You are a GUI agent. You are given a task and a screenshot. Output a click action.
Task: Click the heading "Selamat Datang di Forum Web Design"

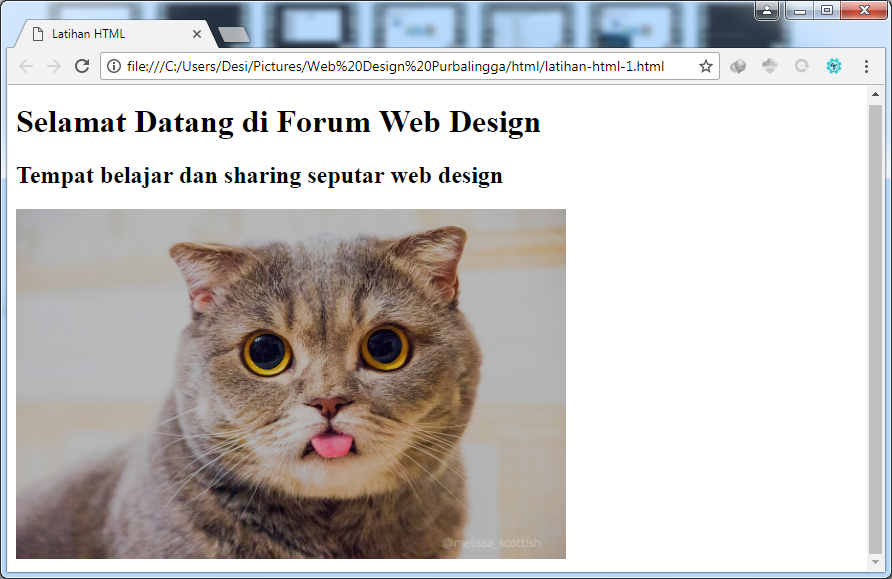pos(278,122)
